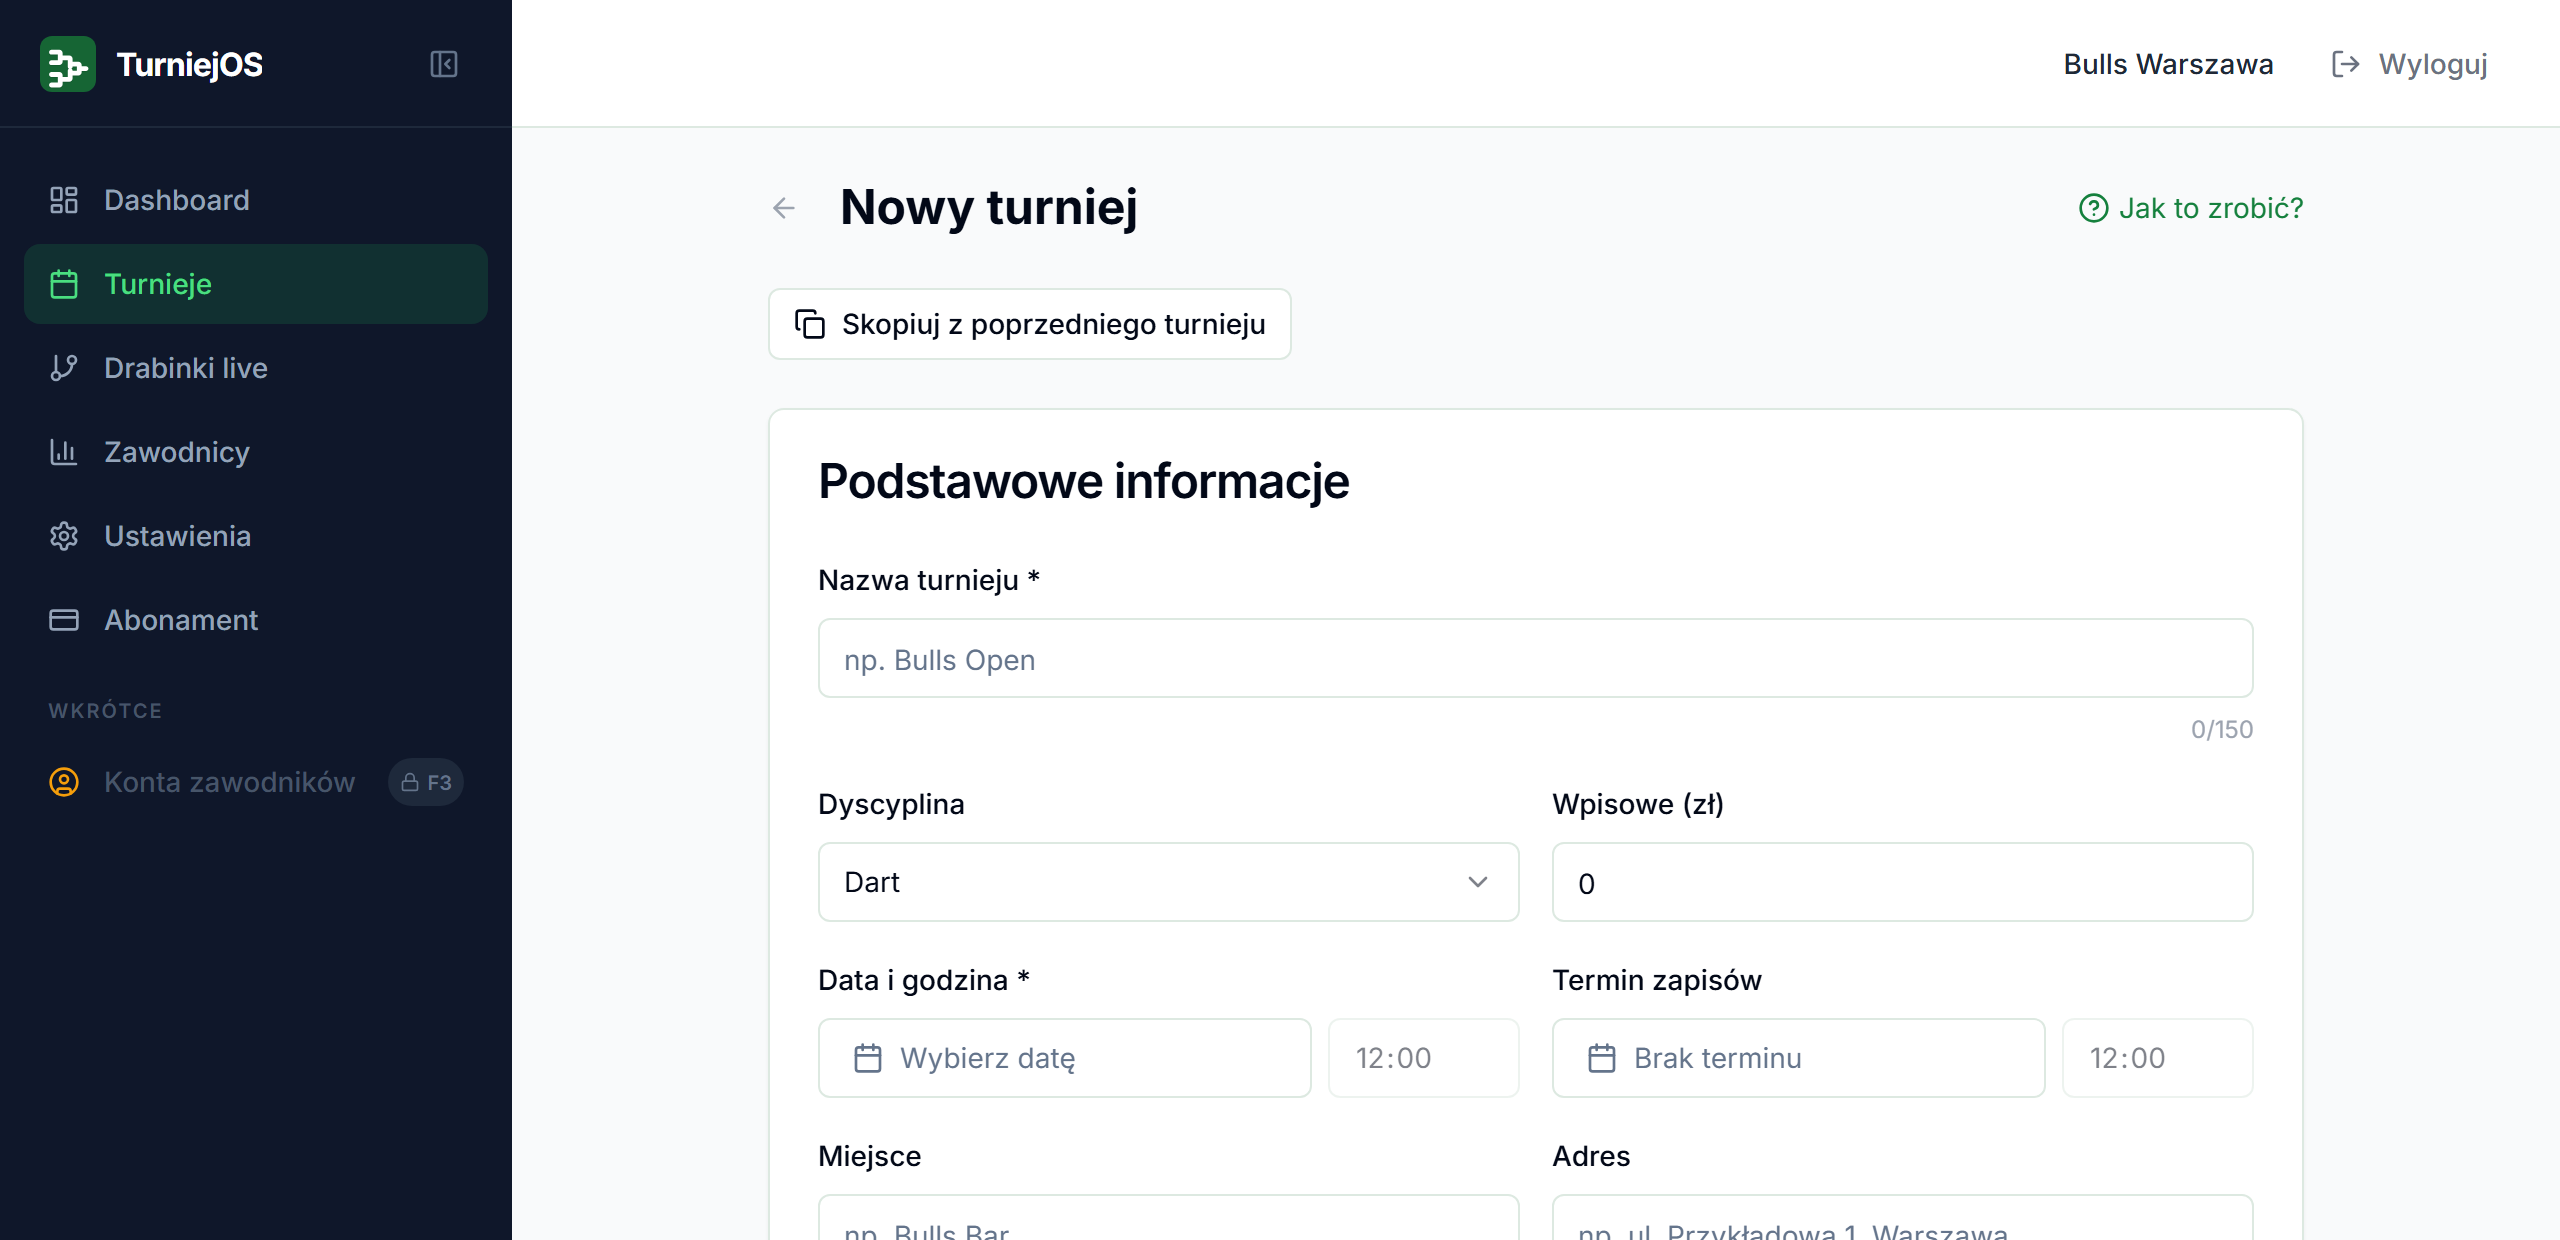Click the Turnieje calendar icon
2560x1240 pixels.
64,284
